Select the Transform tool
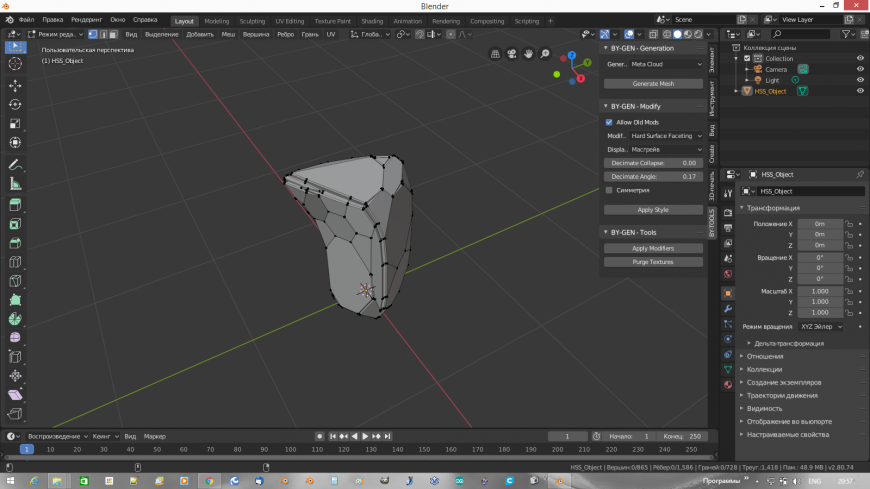 [15, 142]
